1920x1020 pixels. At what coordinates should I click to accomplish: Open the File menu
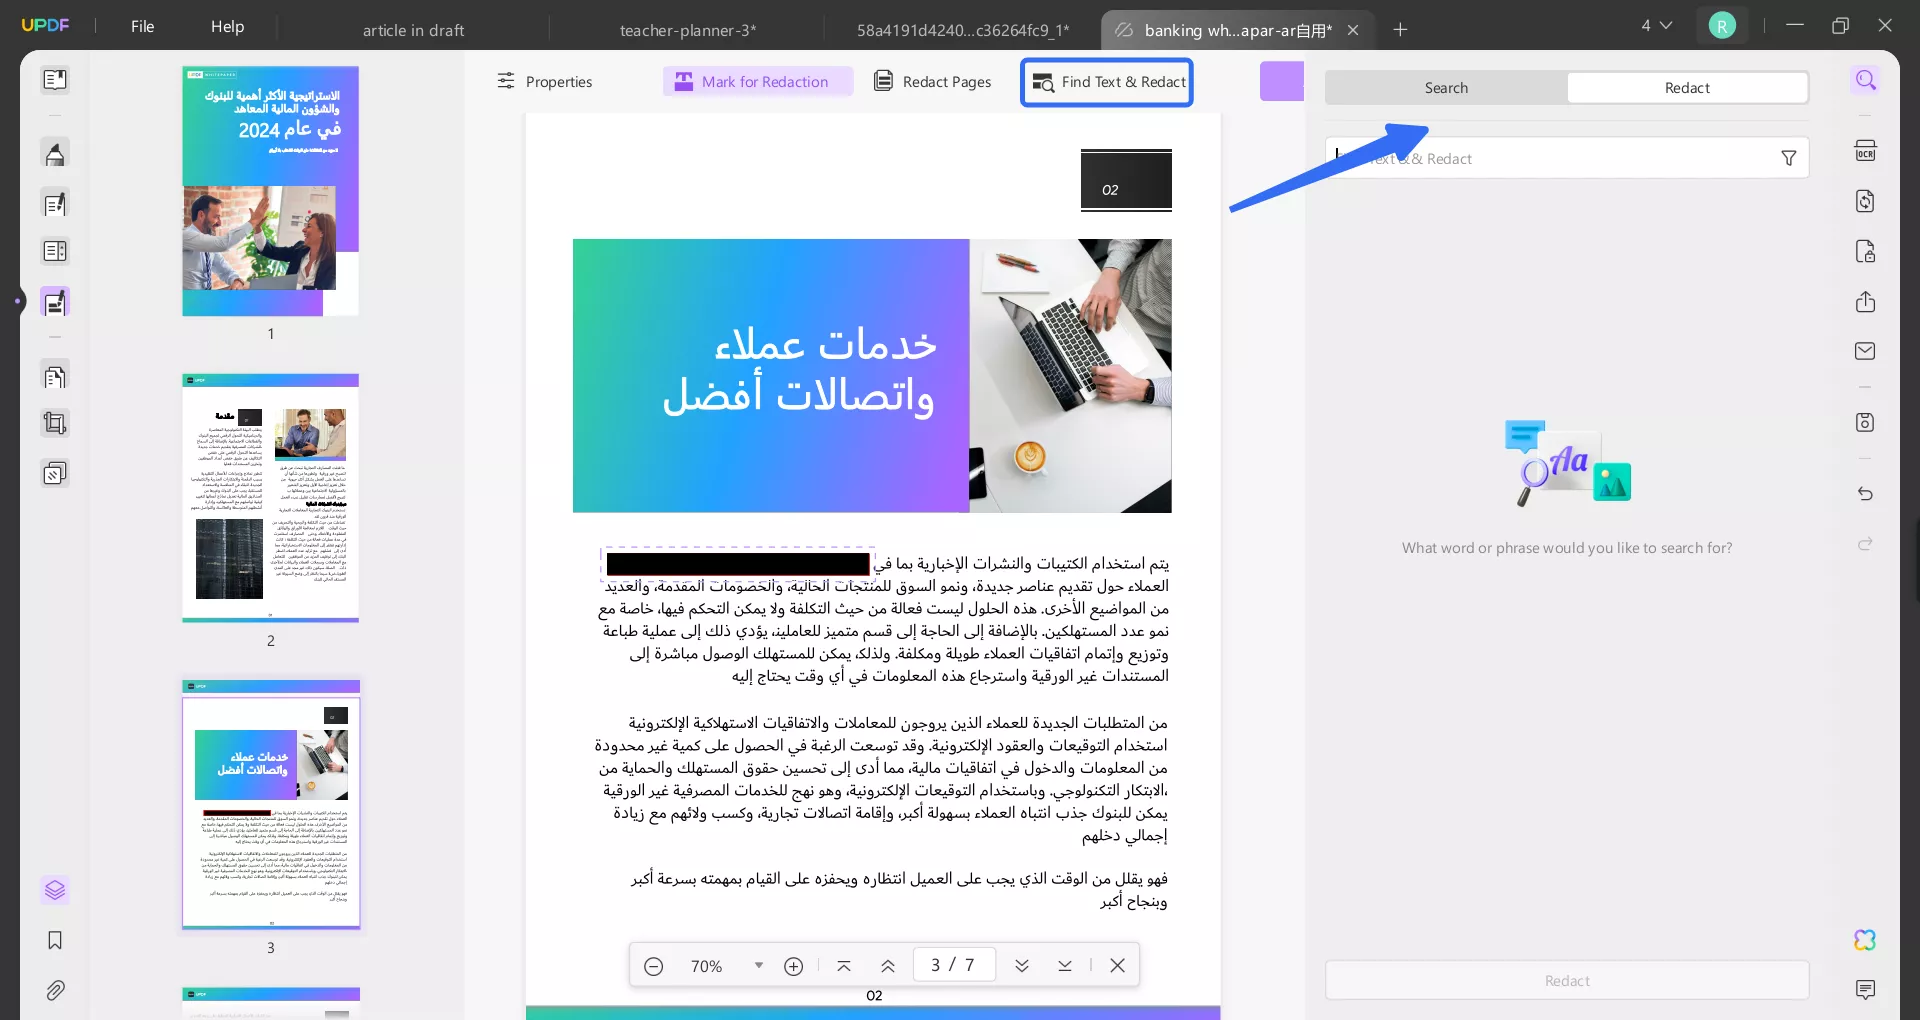tap(141, 26)
